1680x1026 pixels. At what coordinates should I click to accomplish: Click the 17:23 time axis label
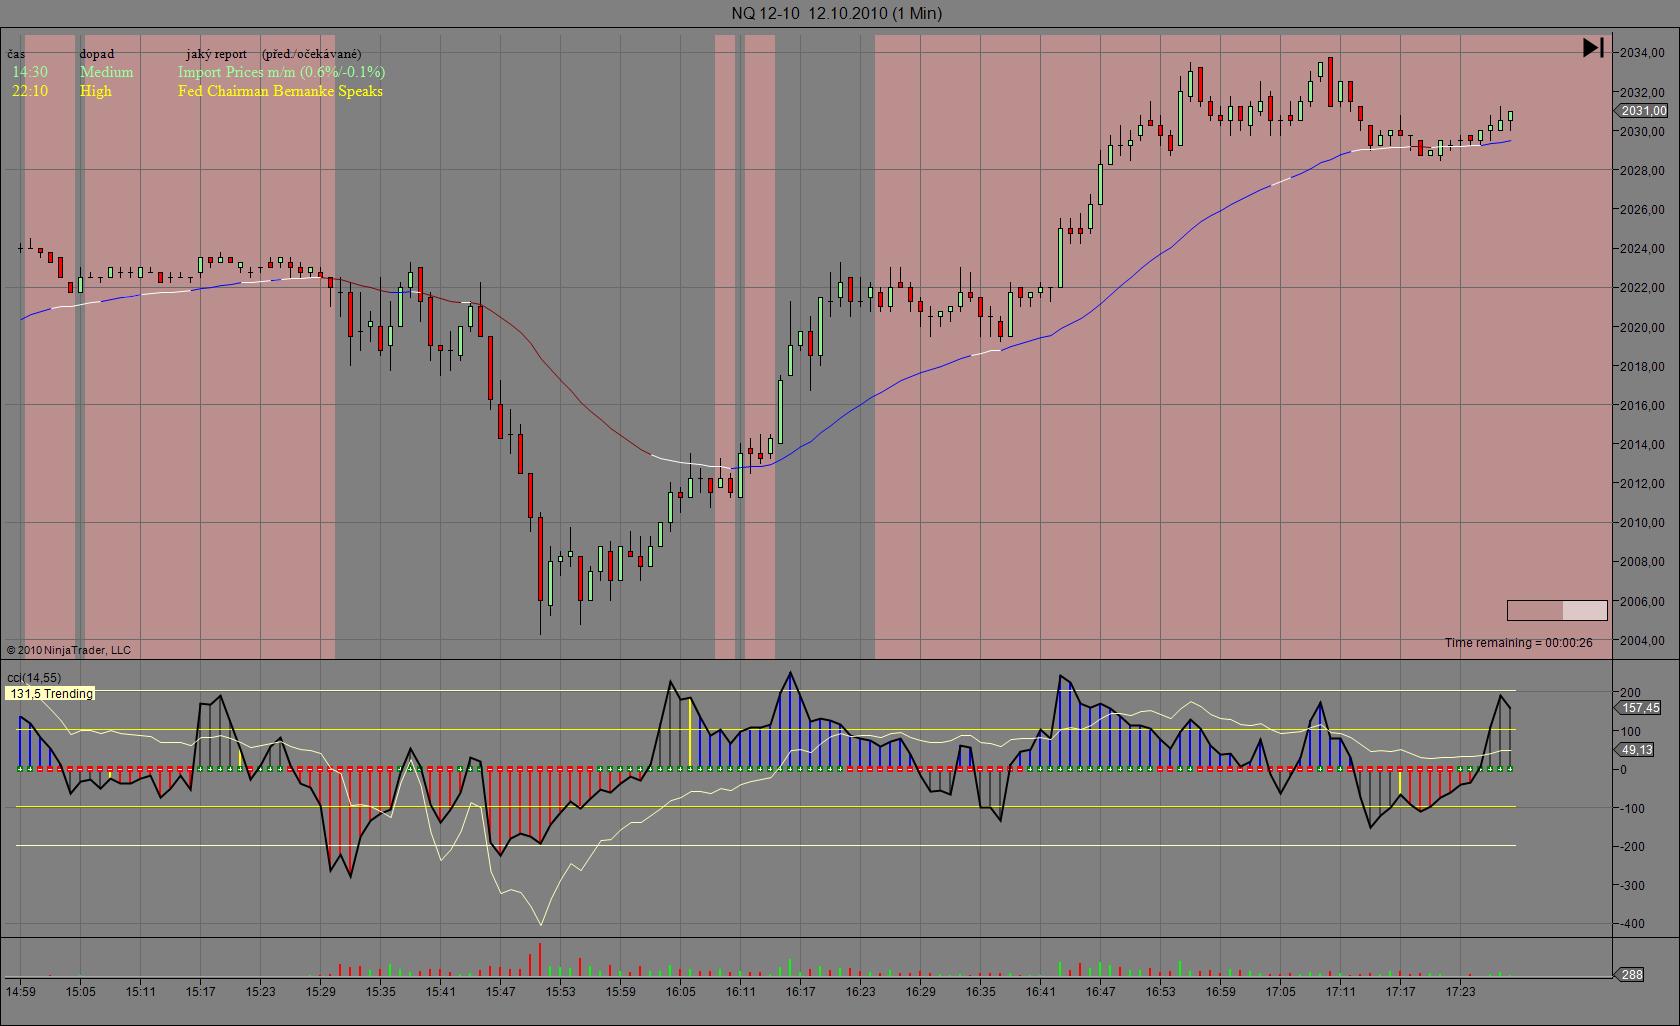click(1461, 992)
